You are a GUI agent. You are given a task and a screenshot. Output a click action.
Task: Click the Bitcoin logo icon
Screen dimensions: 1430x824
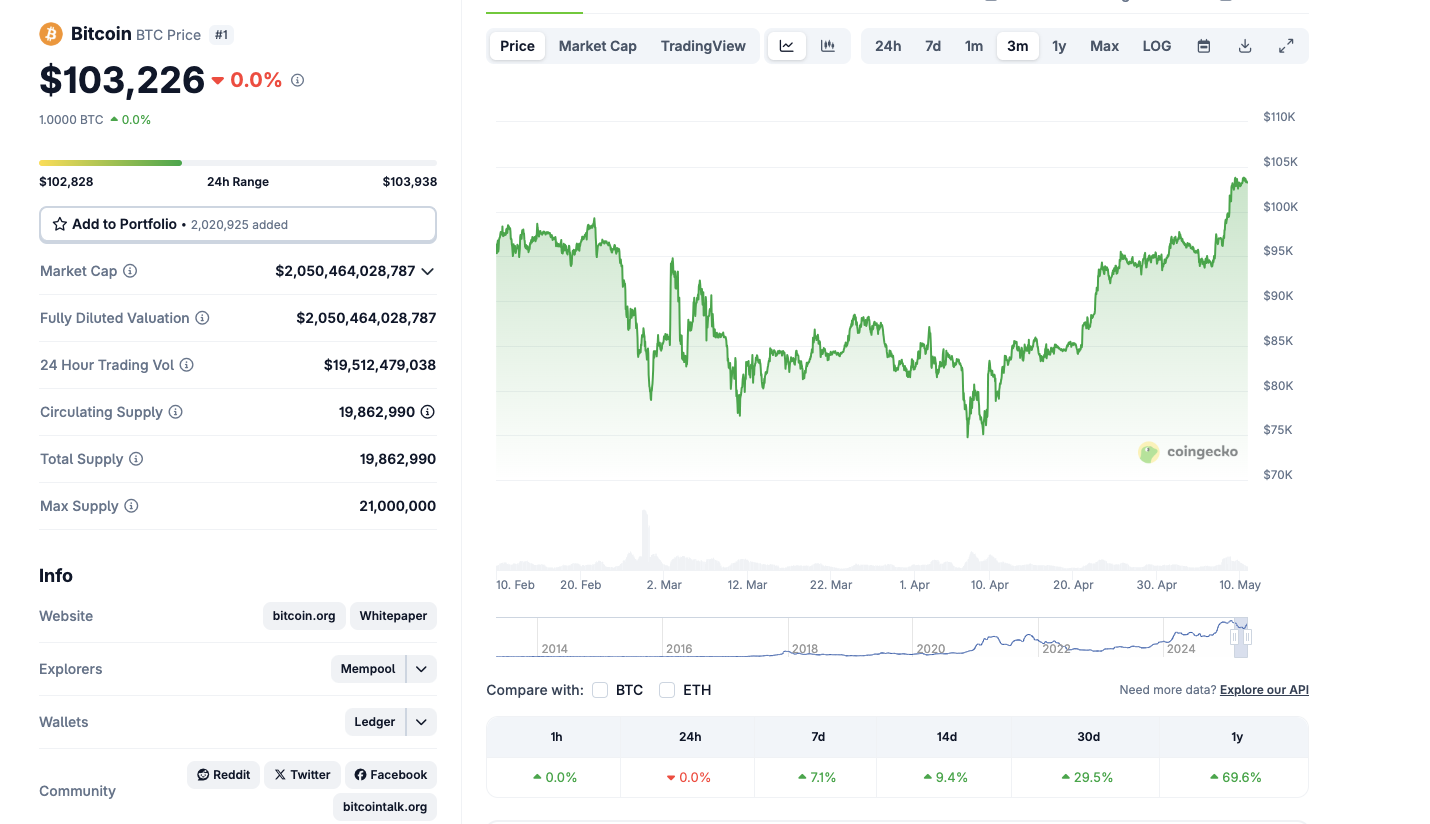tap(50, 34)
